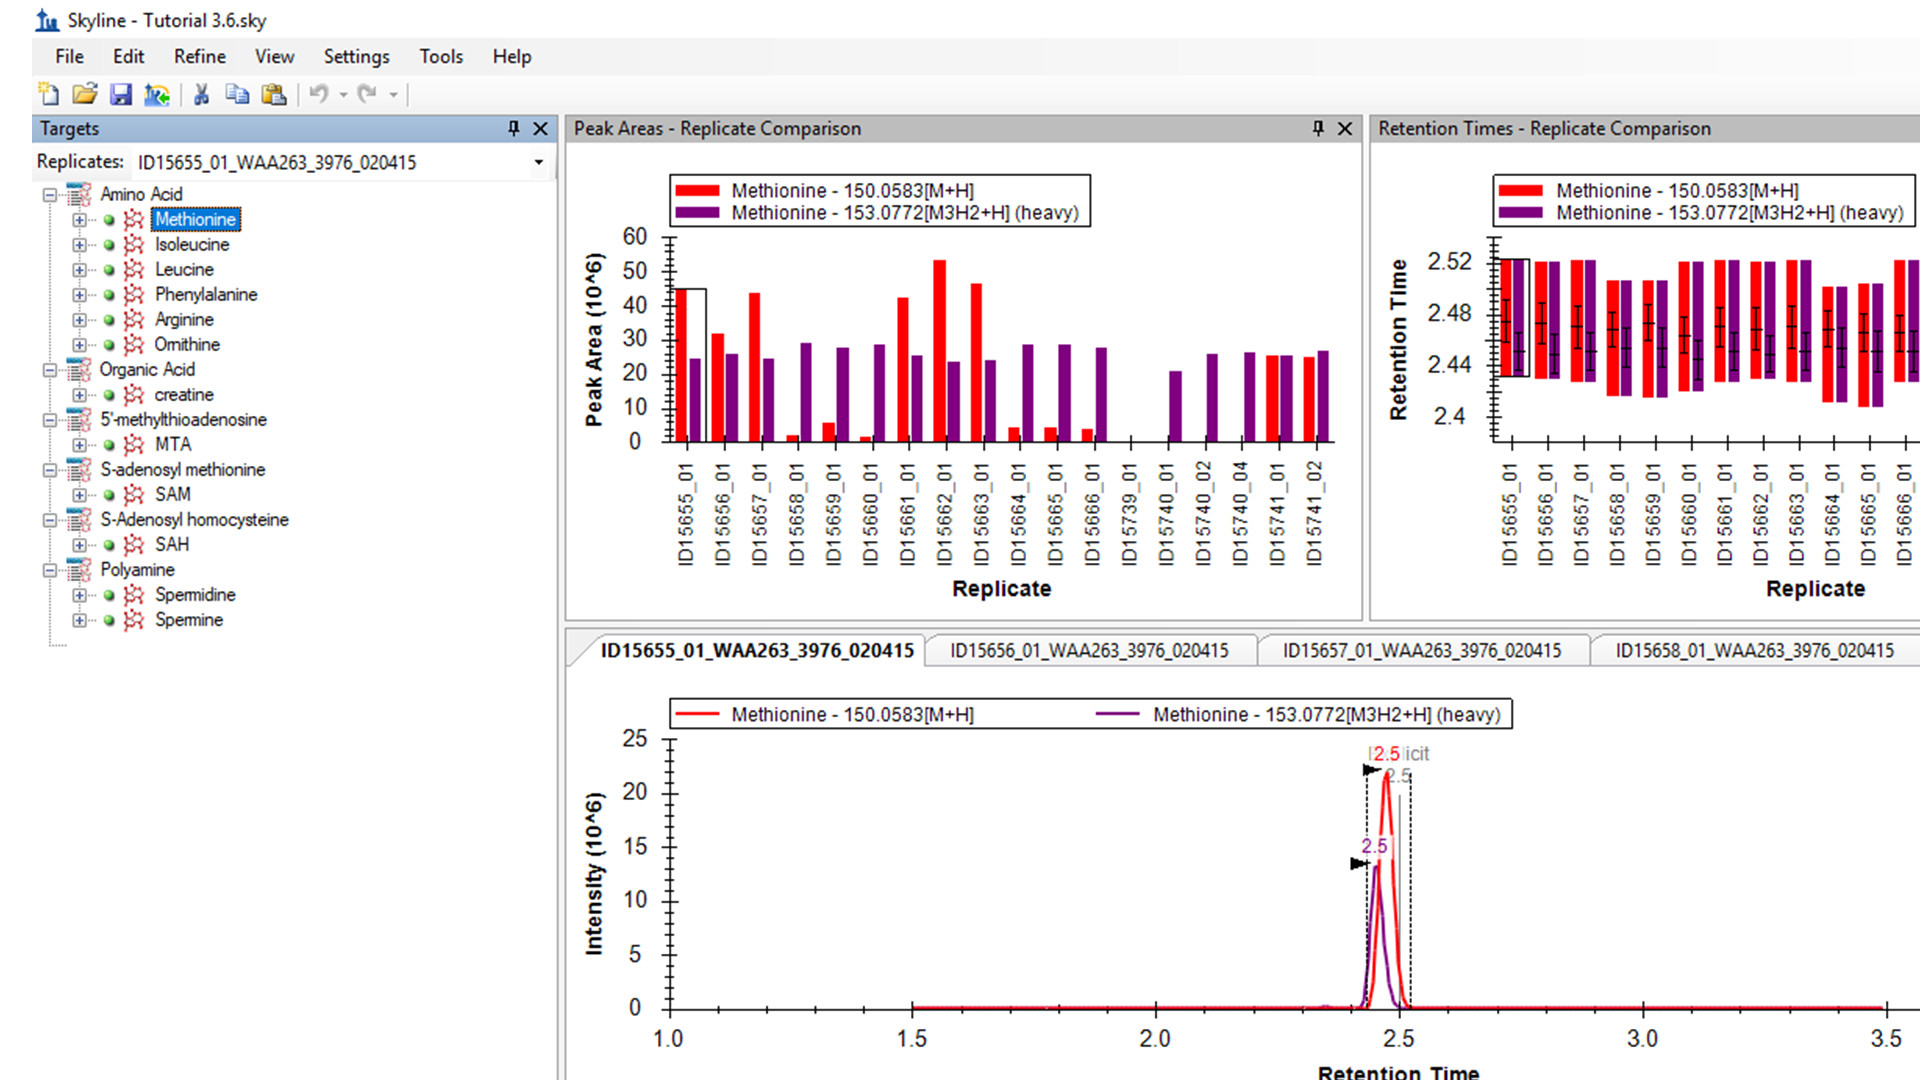Collapse the Amino Acid tree group
Screen dimensions: 1920x1080
pyautogui.click(x=49, y=195)
